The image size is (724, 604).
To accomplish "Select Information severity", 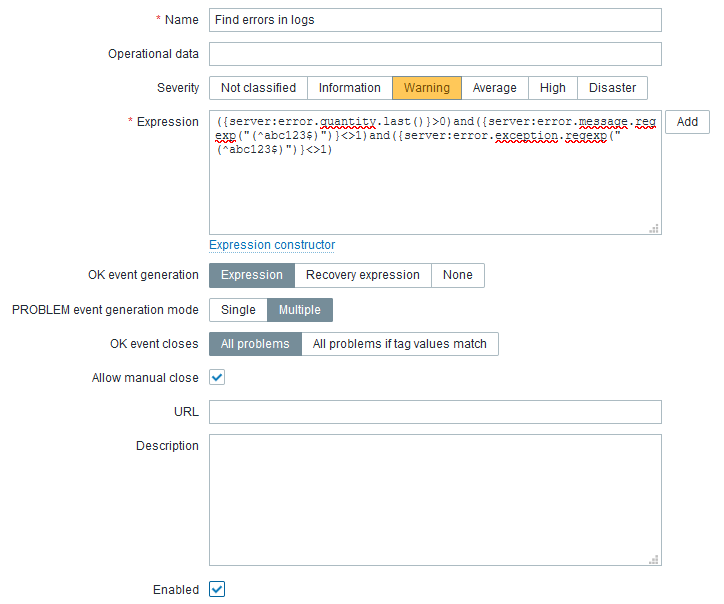I will [x=350, y=88].
